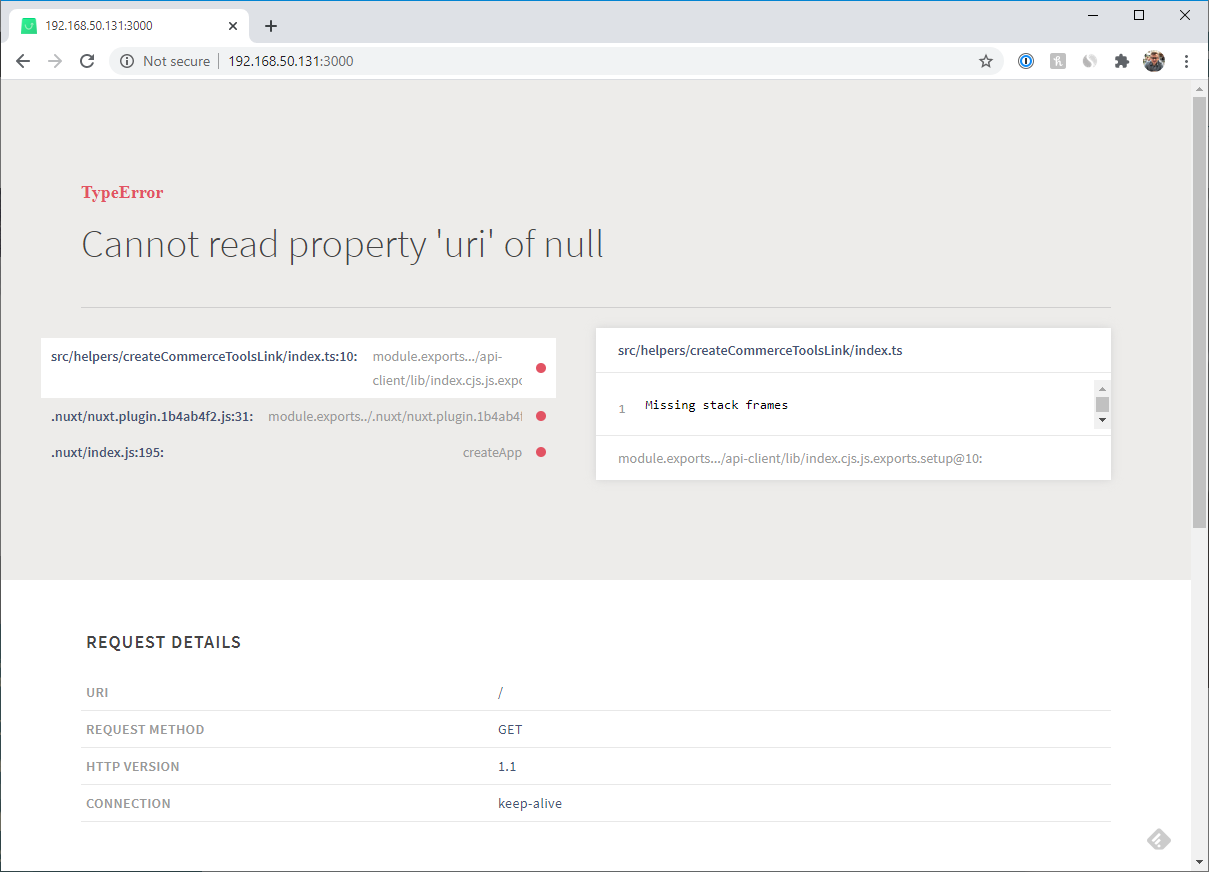Screen dimensions: 1209x872
Task: Click the URI row label
Action: click(x=97, y=692)
